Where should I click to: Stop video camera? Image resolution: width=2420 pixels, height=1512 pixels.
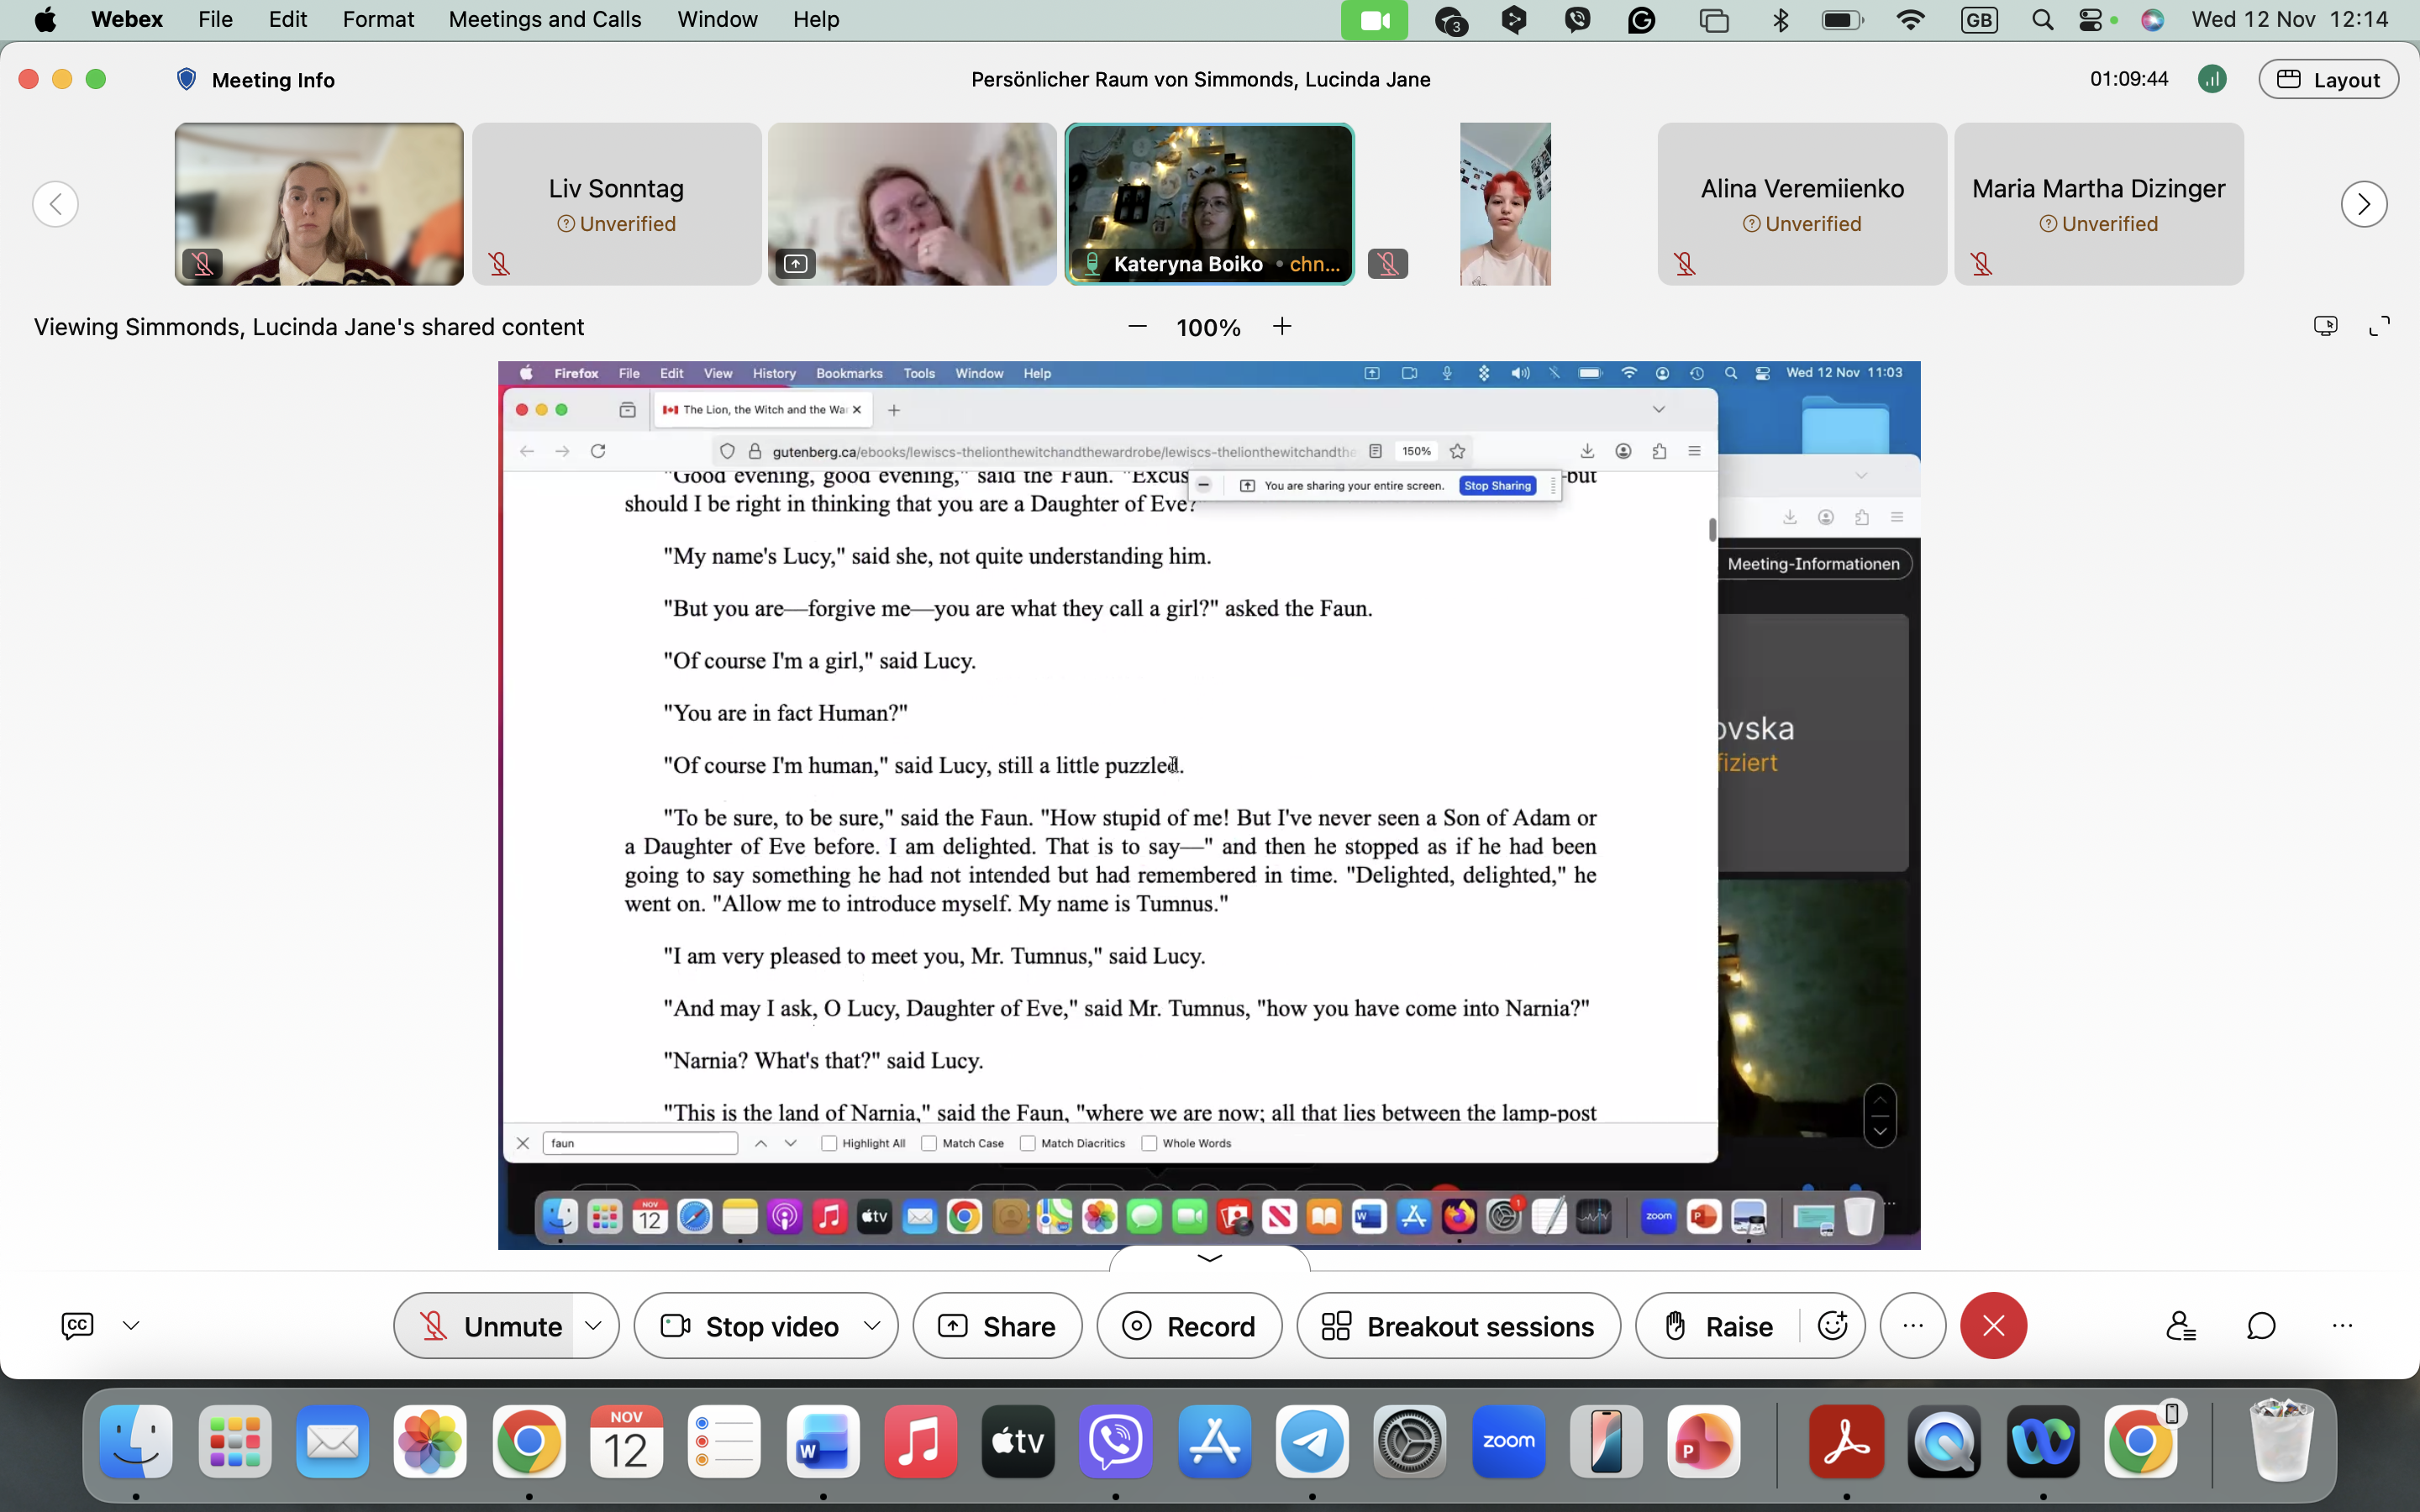(750, 1326)
